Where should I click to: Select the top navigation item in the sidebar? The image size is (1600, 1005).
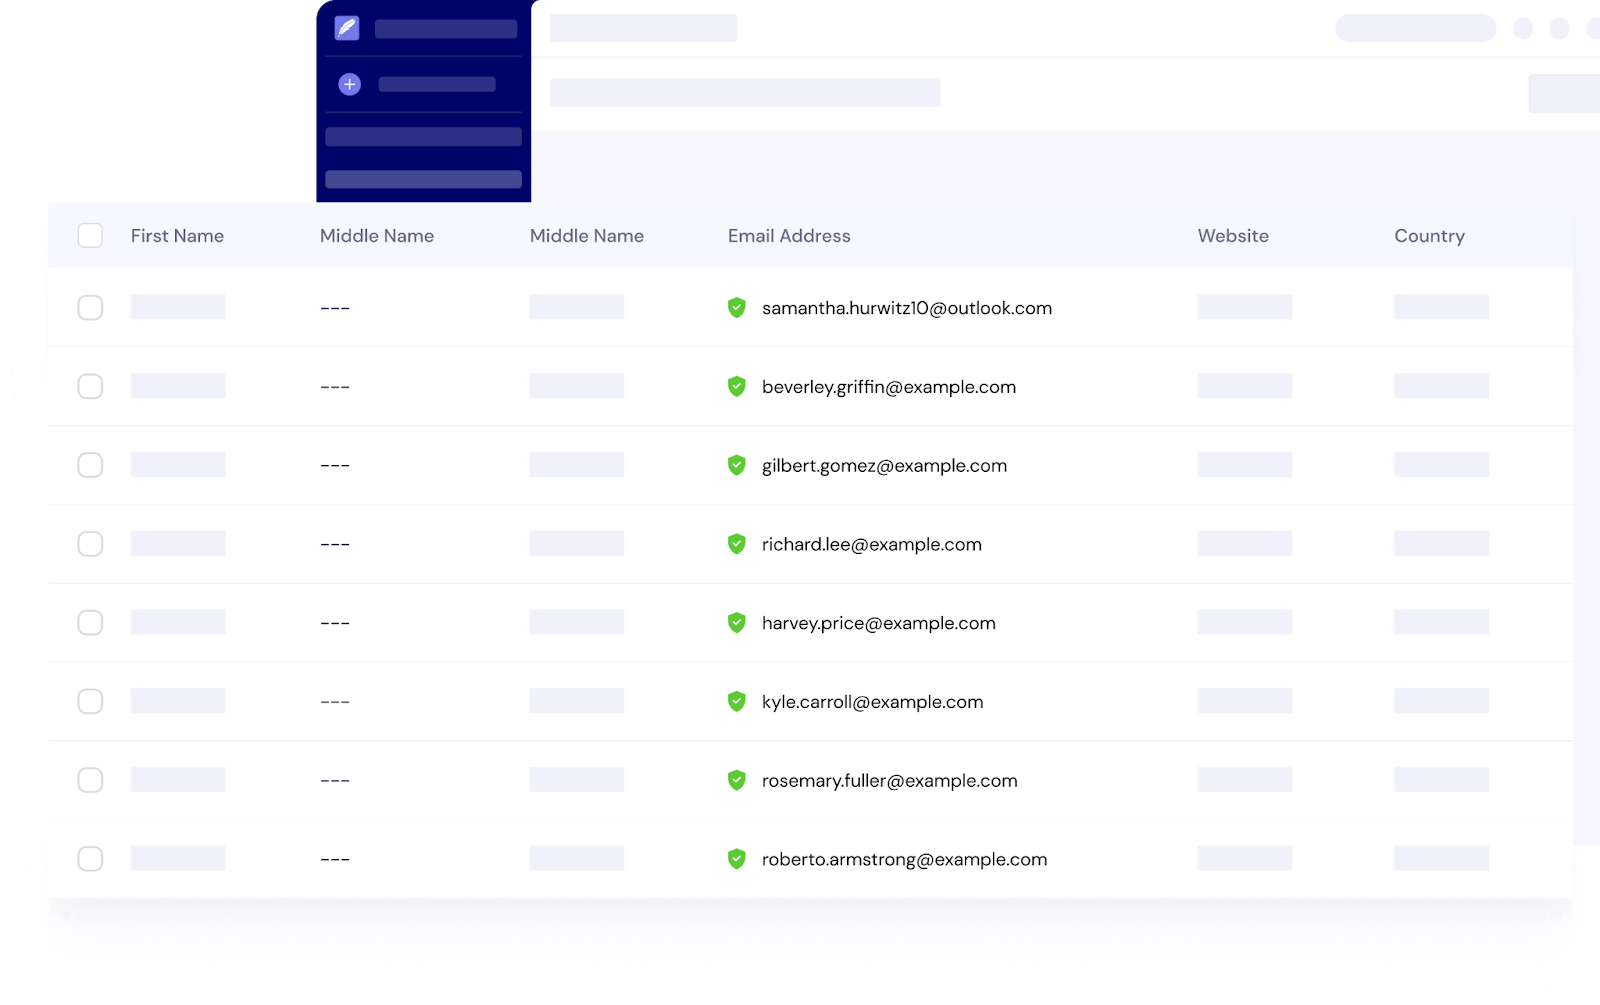pos(445,28)
